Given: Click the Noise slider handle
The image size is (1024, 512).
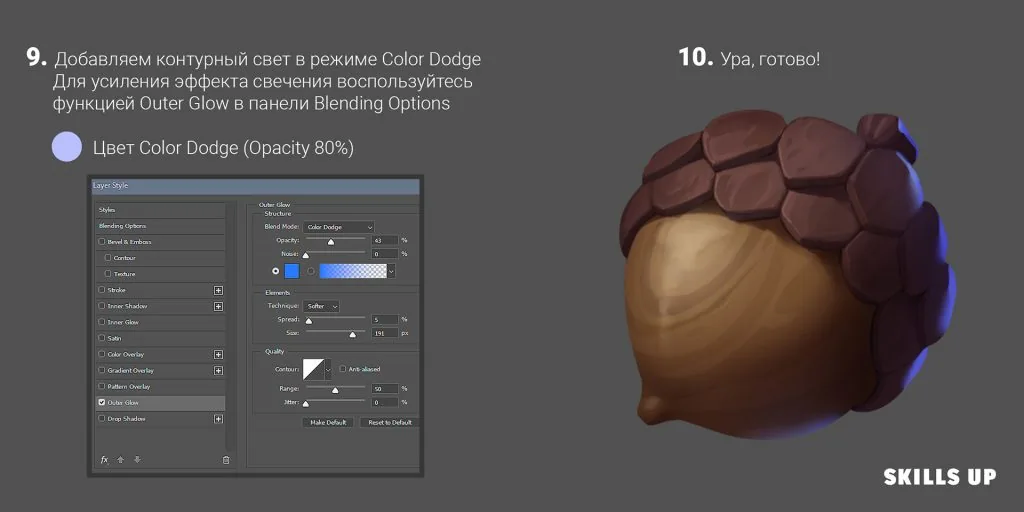Looking at the screenshot, I should 305,255.
